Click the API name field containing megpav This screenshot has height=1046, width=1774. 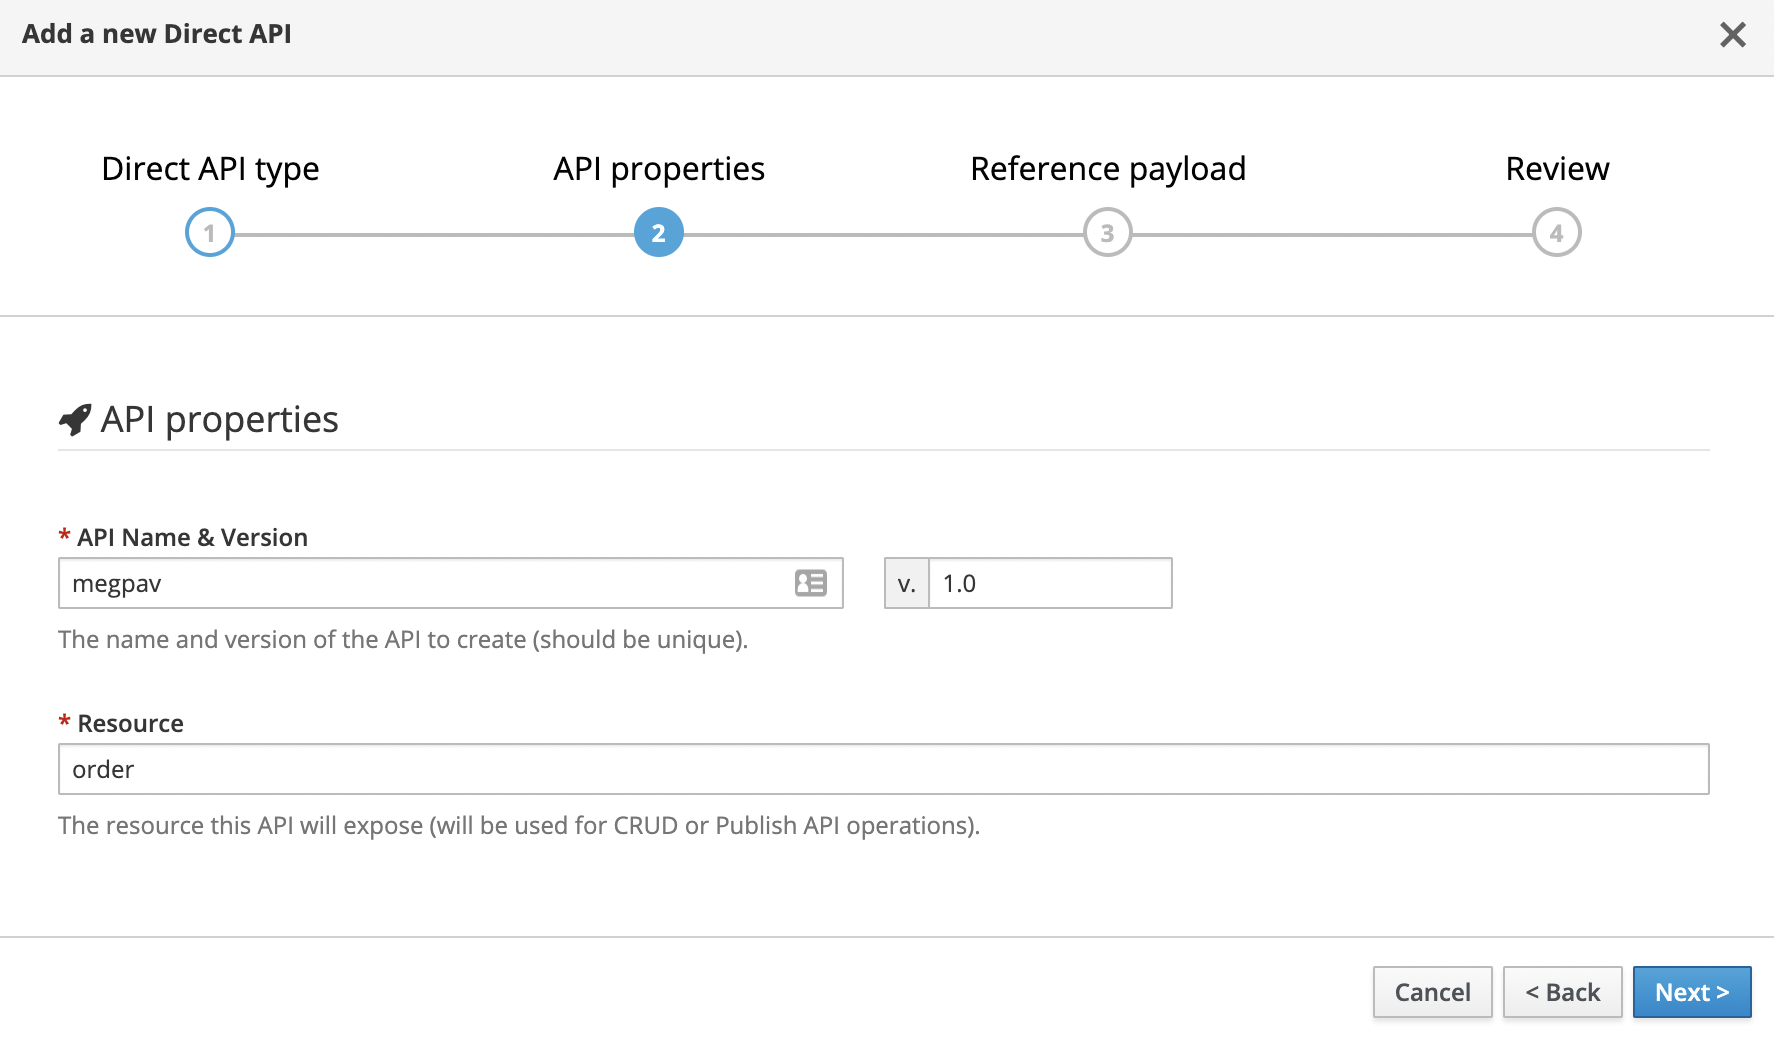pos(420,583)
